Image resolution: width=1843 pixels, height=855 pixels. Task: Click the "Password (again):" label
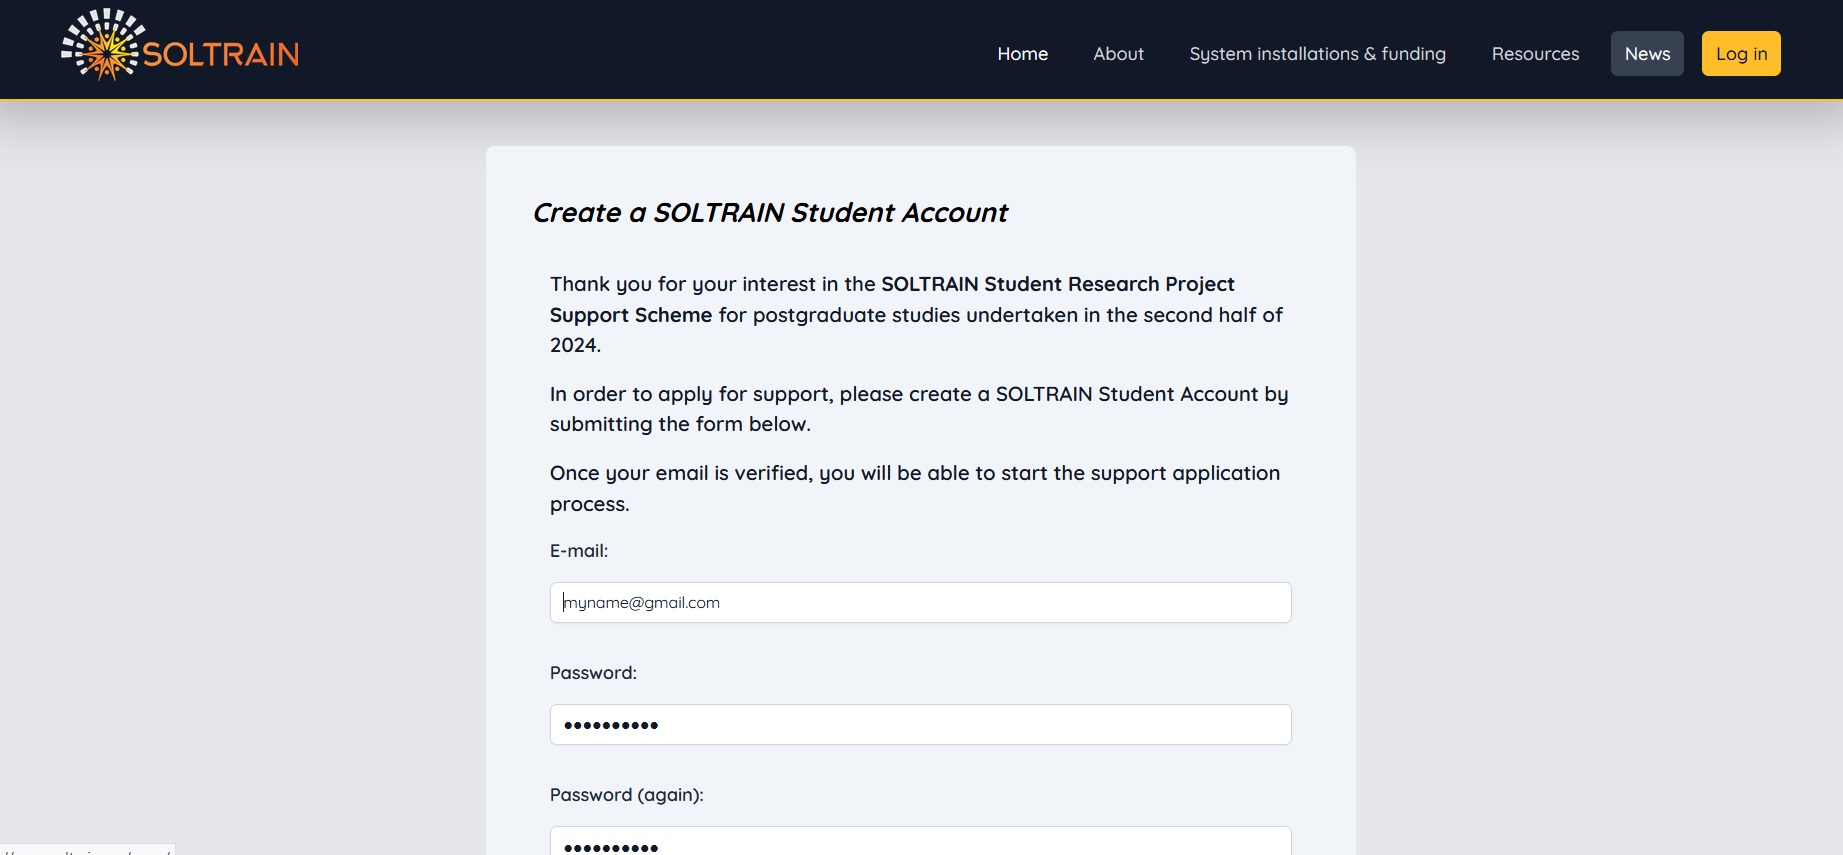tap(627, 795)
